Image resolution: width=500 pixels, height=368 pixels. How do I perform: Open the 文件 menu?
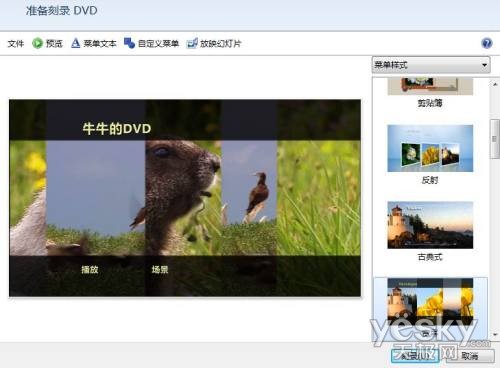[x=16, y=44]
